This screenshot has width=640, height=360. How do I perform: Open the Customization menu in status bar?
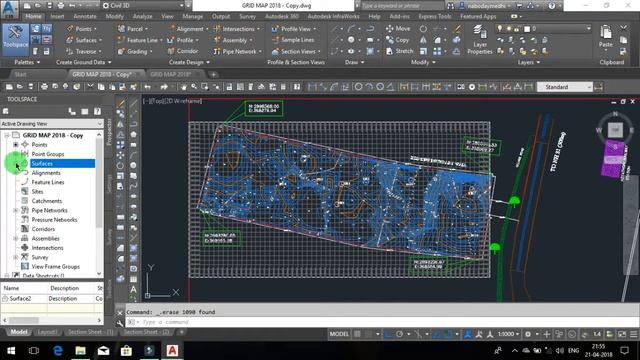pyautogui.click(x=633, y=334)
